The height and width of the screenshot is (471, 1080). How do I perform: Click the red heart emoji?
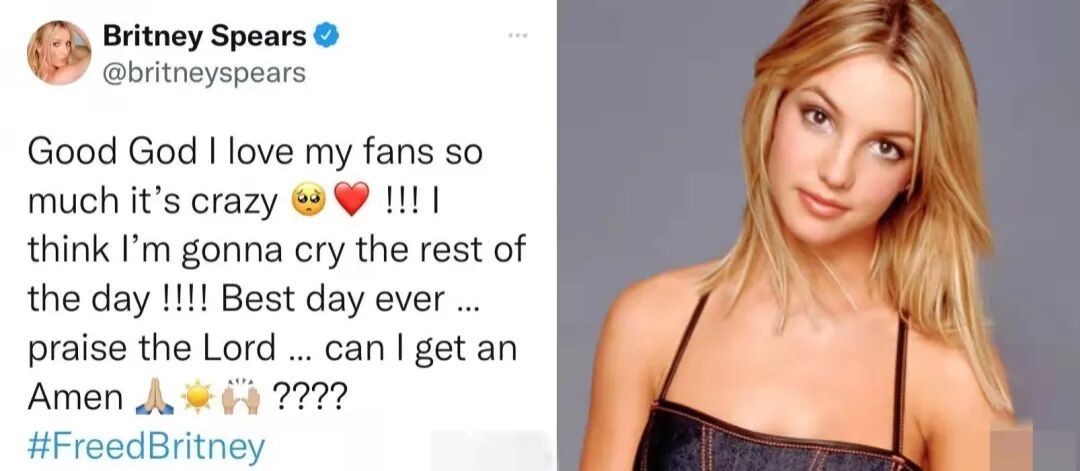click(351, 201)
